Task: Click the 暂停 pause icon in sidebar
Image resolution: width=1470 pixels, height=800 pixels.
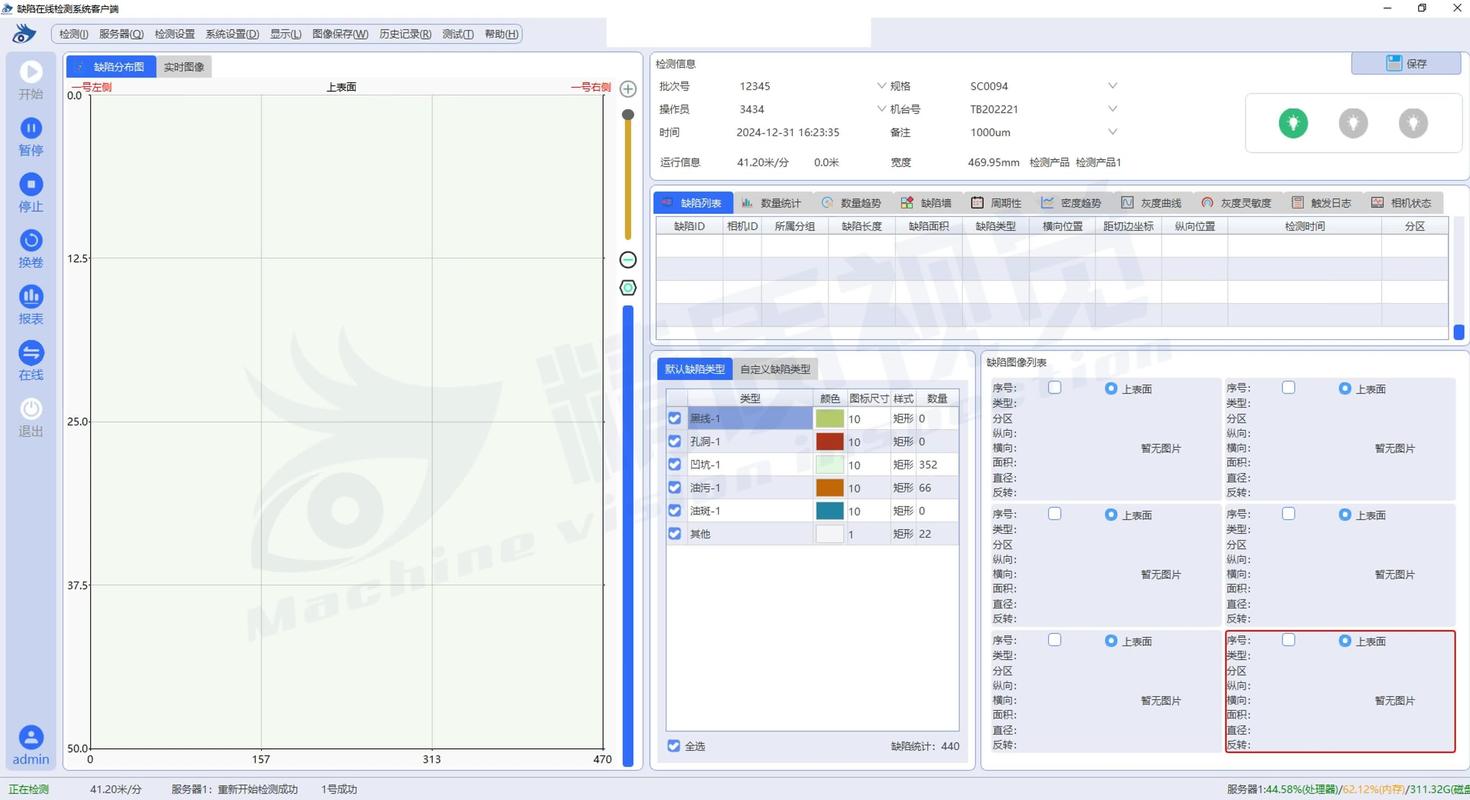Action: click(x=31, y=128)
